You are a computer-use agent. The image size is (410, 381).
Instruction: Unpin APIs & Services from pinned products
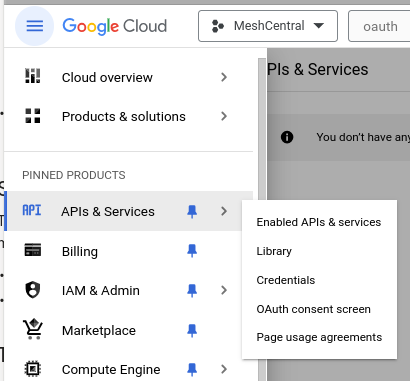[192, 211]
